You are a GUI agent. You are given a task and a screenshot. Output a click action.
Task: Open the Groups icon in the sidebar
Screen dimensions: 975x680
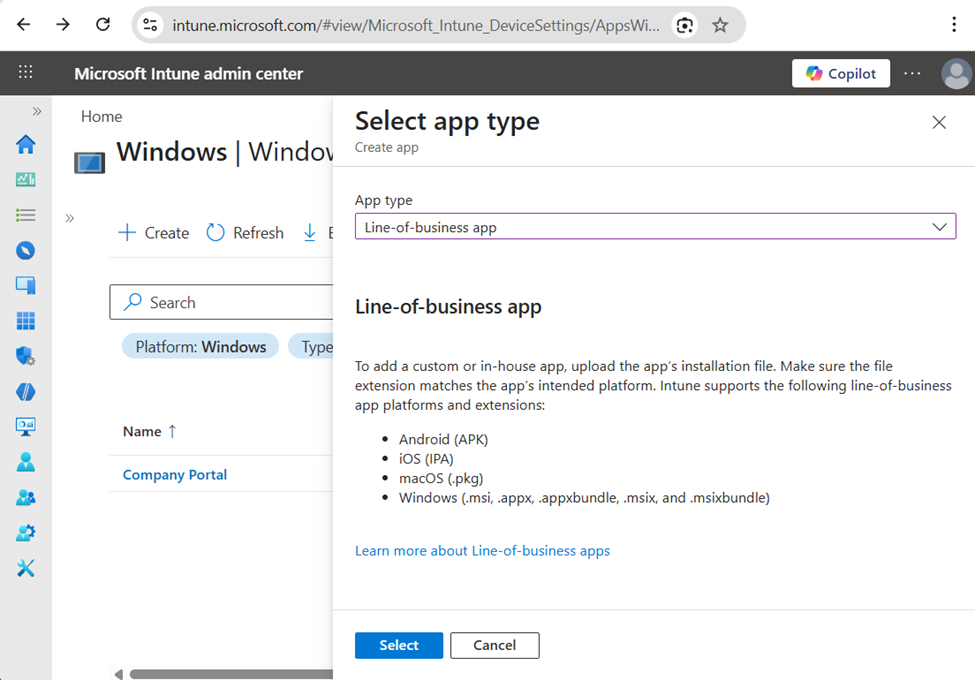tap(27, 497)
